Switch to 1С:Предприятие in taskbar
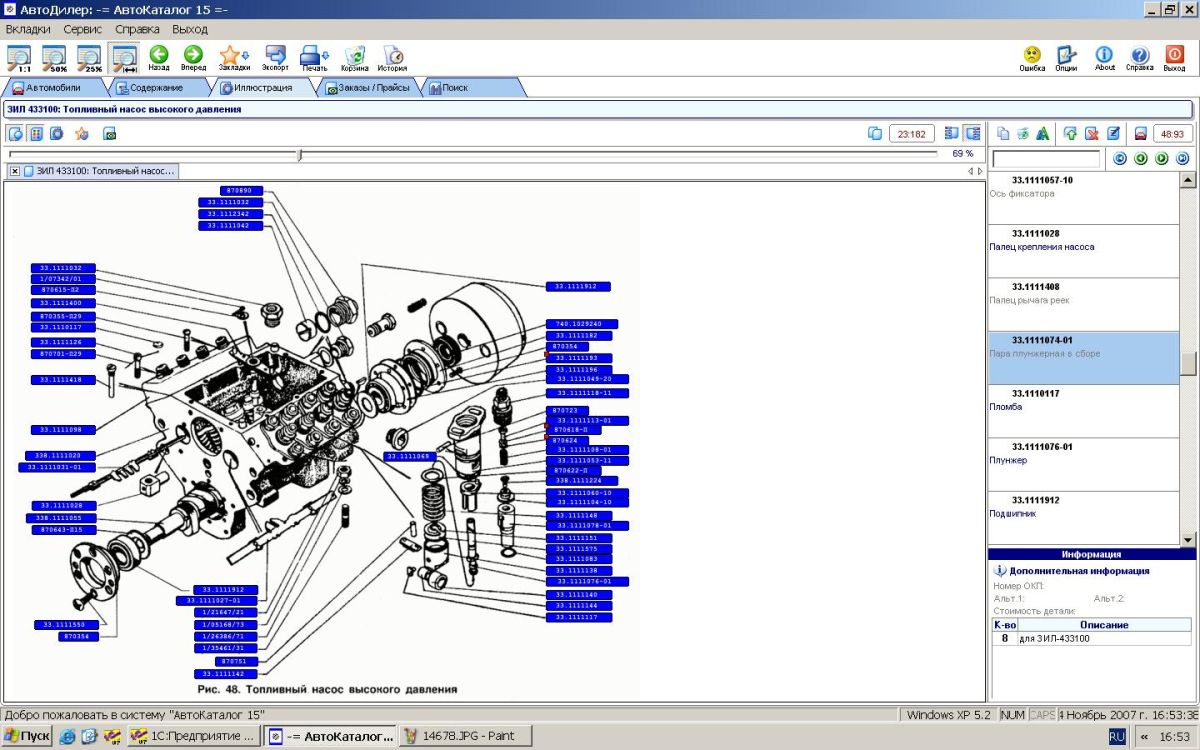Screen dimensions: 1200x750 [194, 736]
